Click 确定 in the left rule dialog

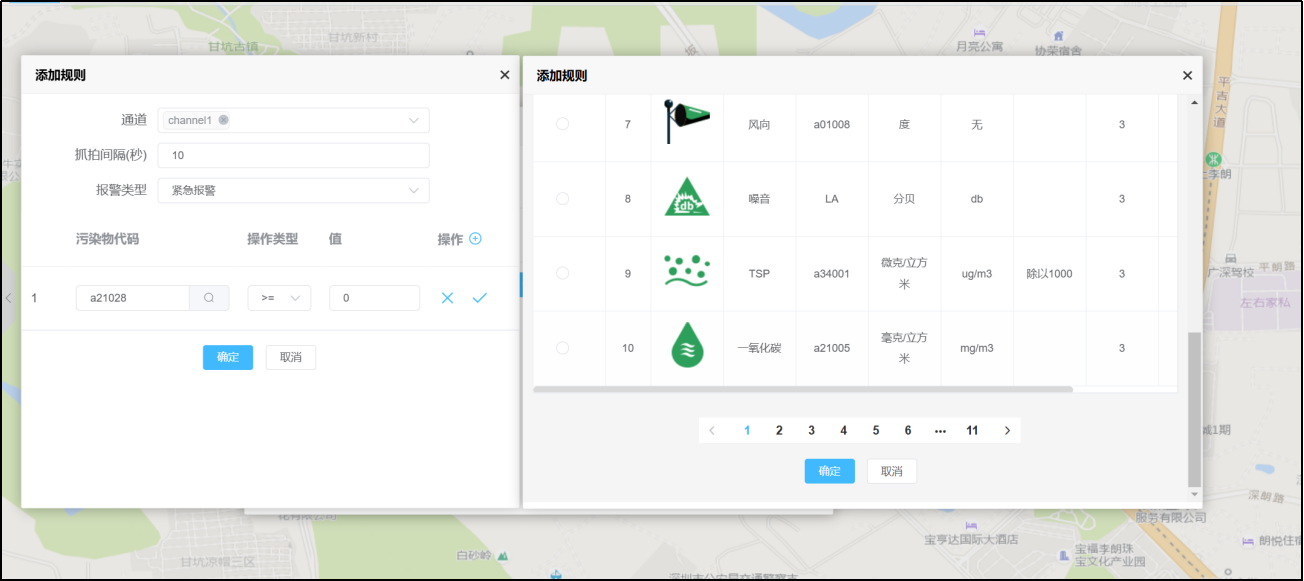click(x=228, y=357)
